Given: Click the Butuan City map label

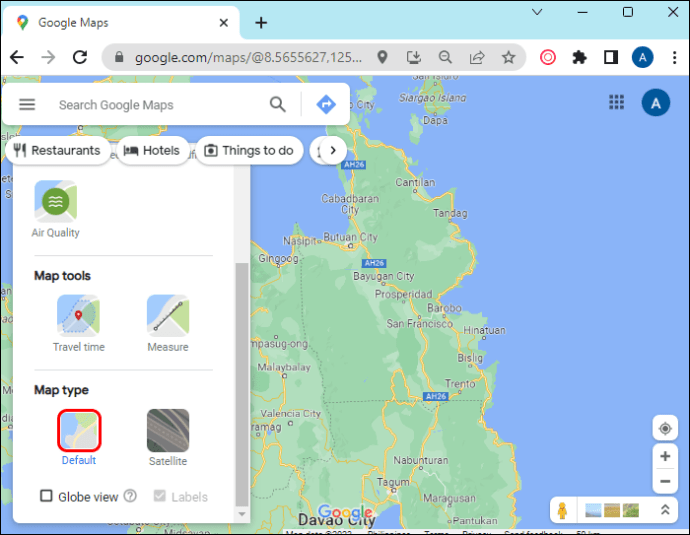Looking at the screenshot, I should tap(350, 237).
